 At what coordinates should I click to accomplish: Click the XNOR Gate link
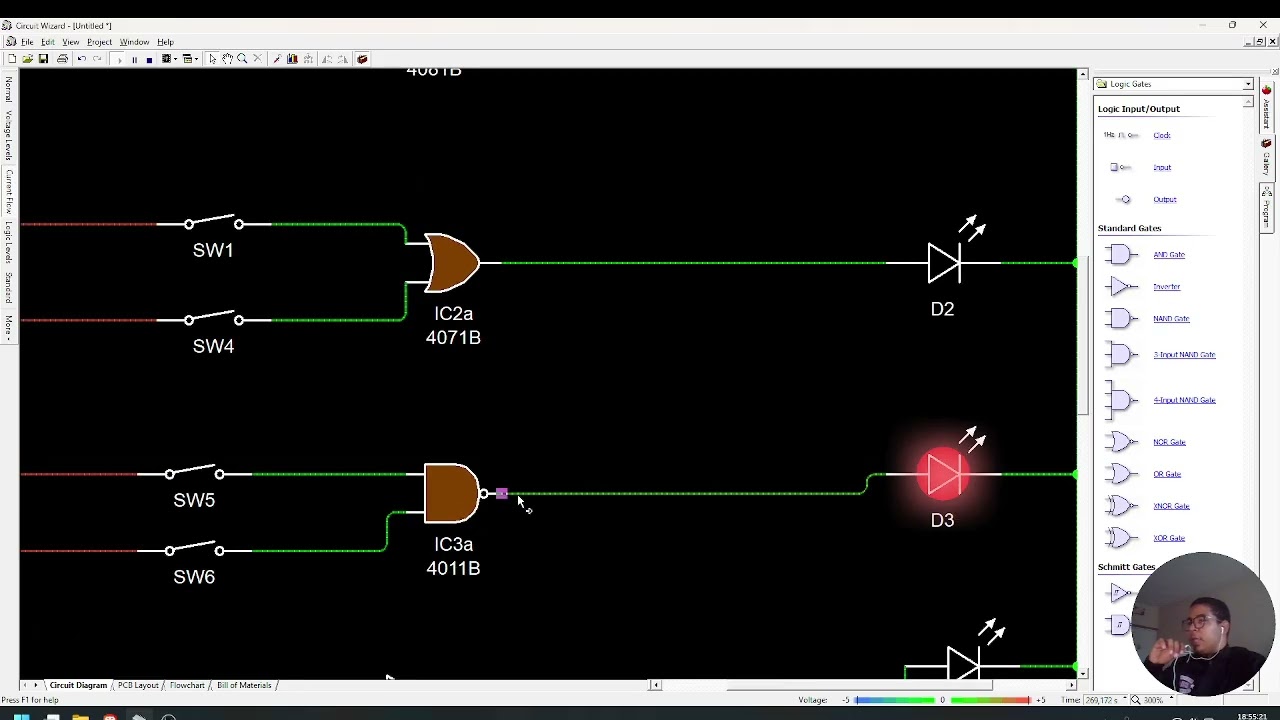pos(1171,506)
